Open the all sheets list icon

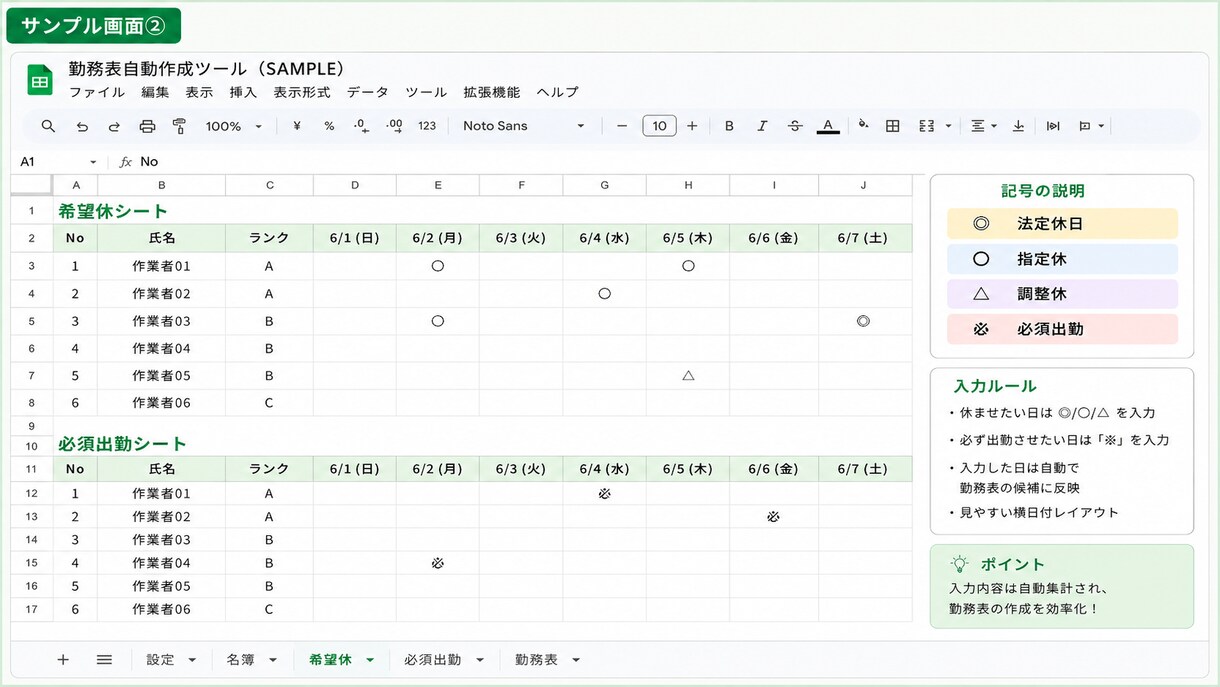point(104,660)
